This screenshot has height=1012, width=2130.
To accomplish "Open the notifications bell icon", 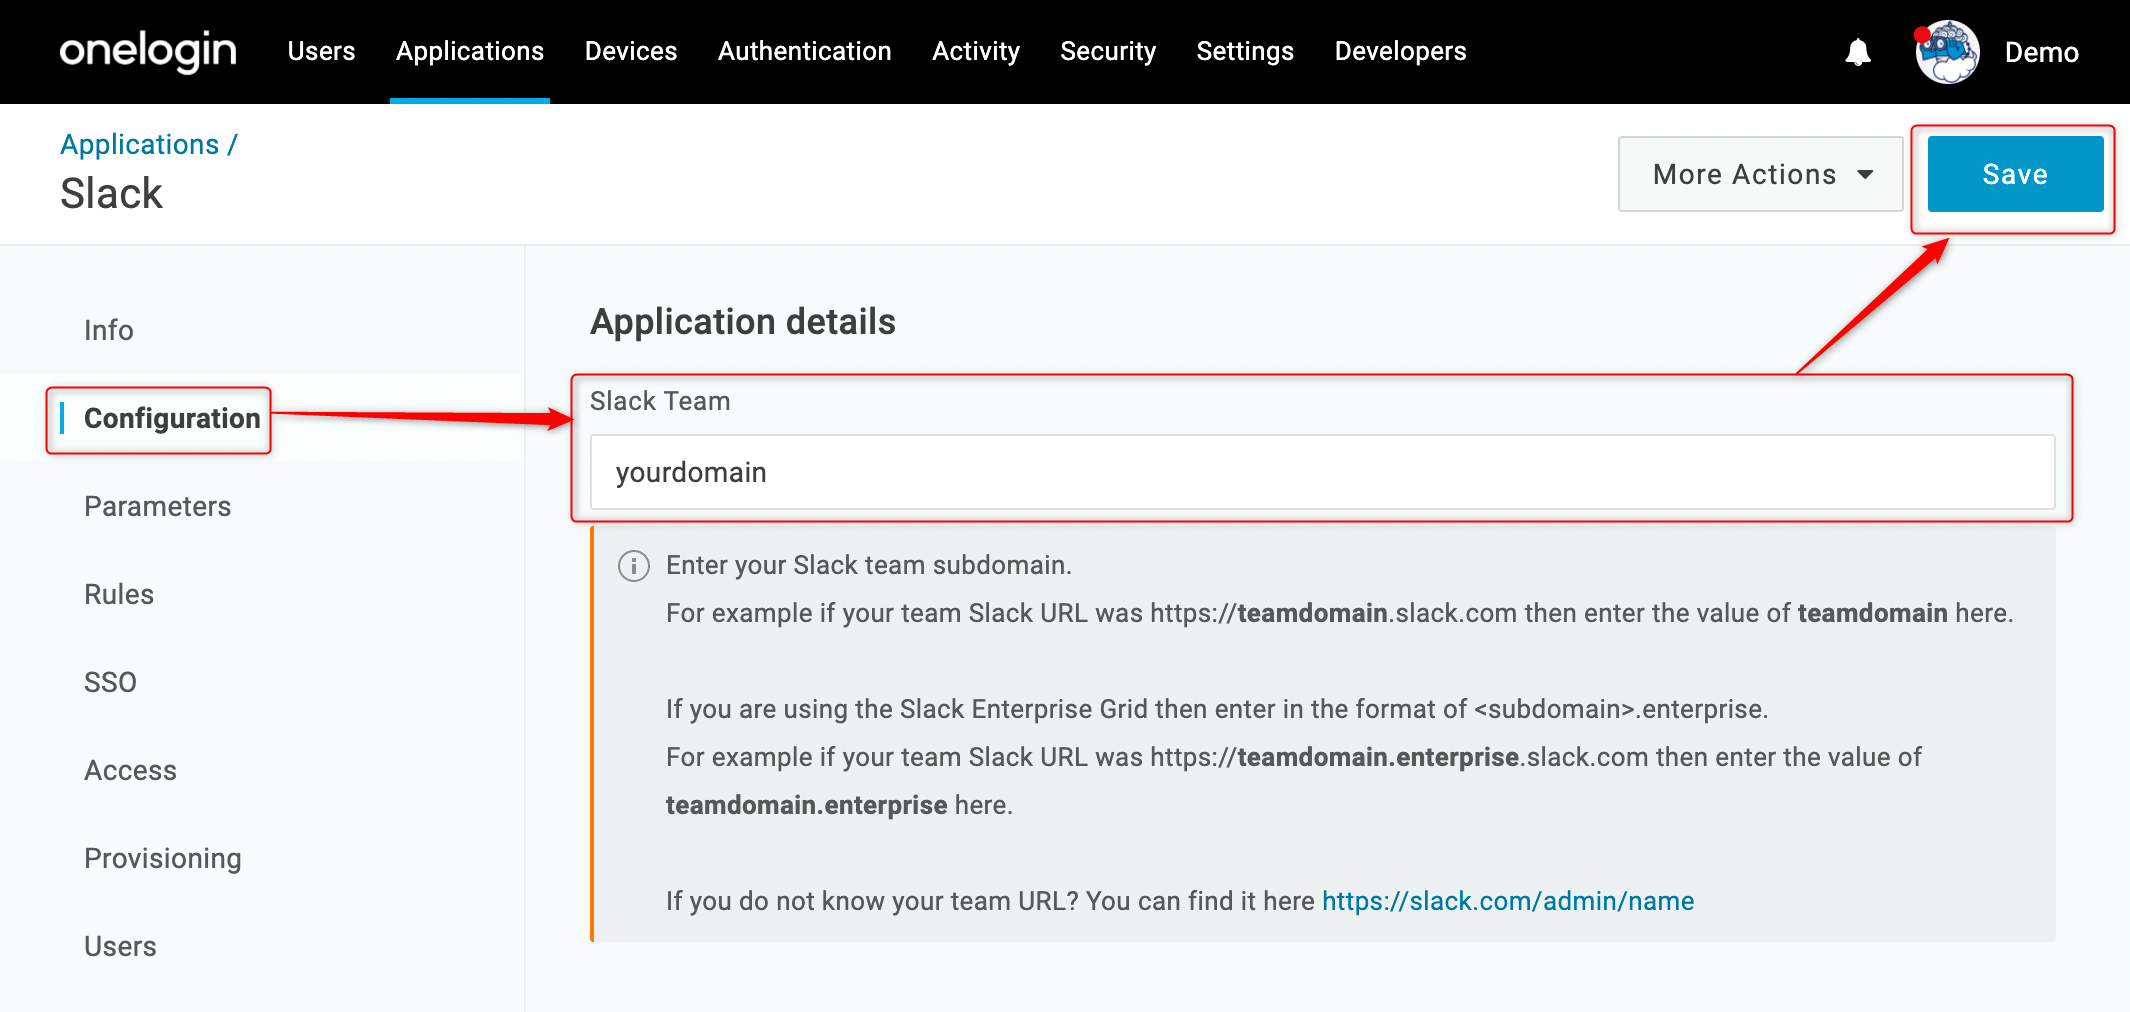I will pos(1858,52).
